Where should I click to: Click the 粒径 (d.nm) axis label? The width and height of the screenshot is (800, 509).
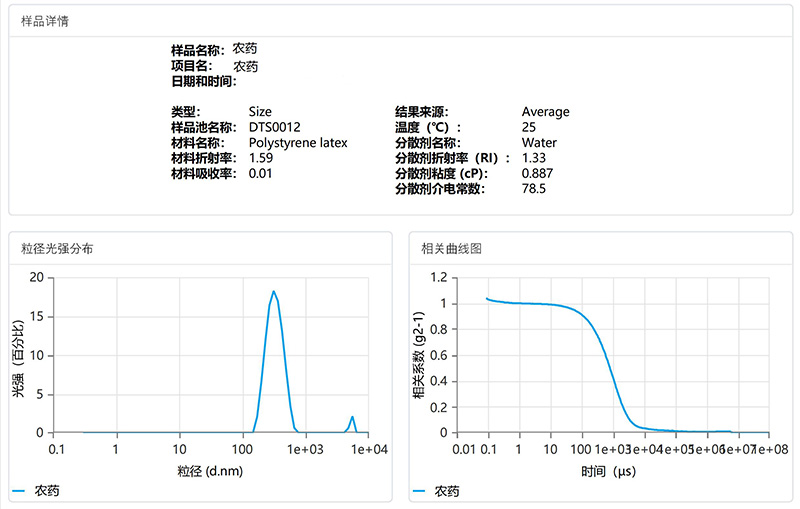[210, 471]
